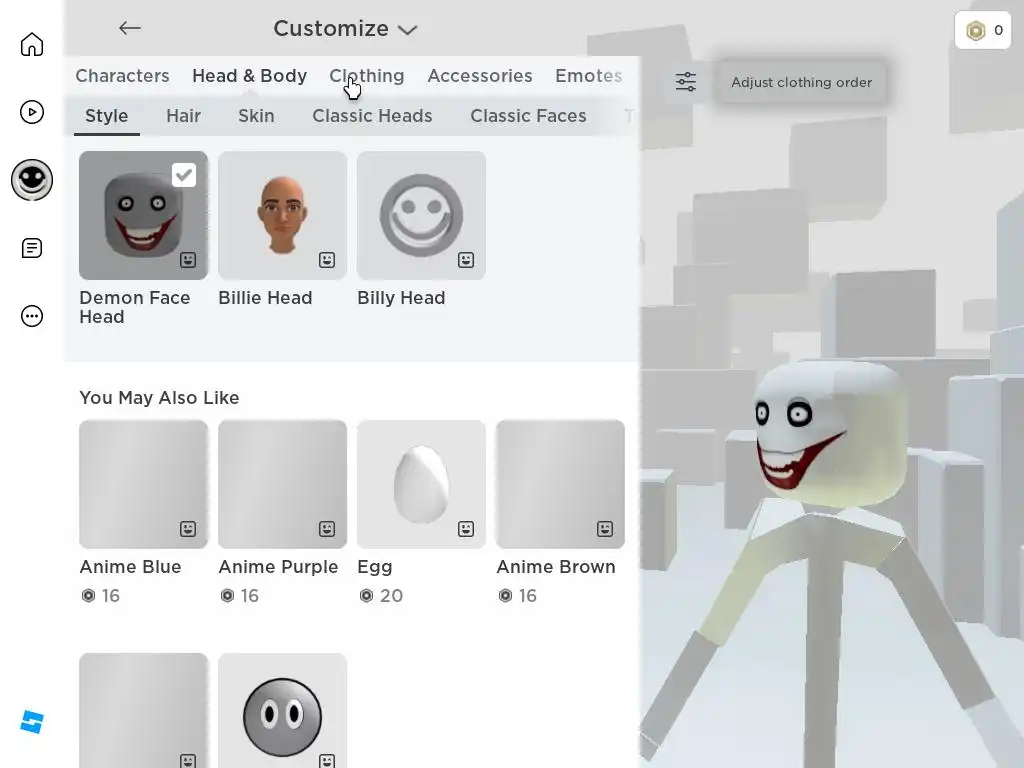Open the avatar settings sliders icon

686,82
